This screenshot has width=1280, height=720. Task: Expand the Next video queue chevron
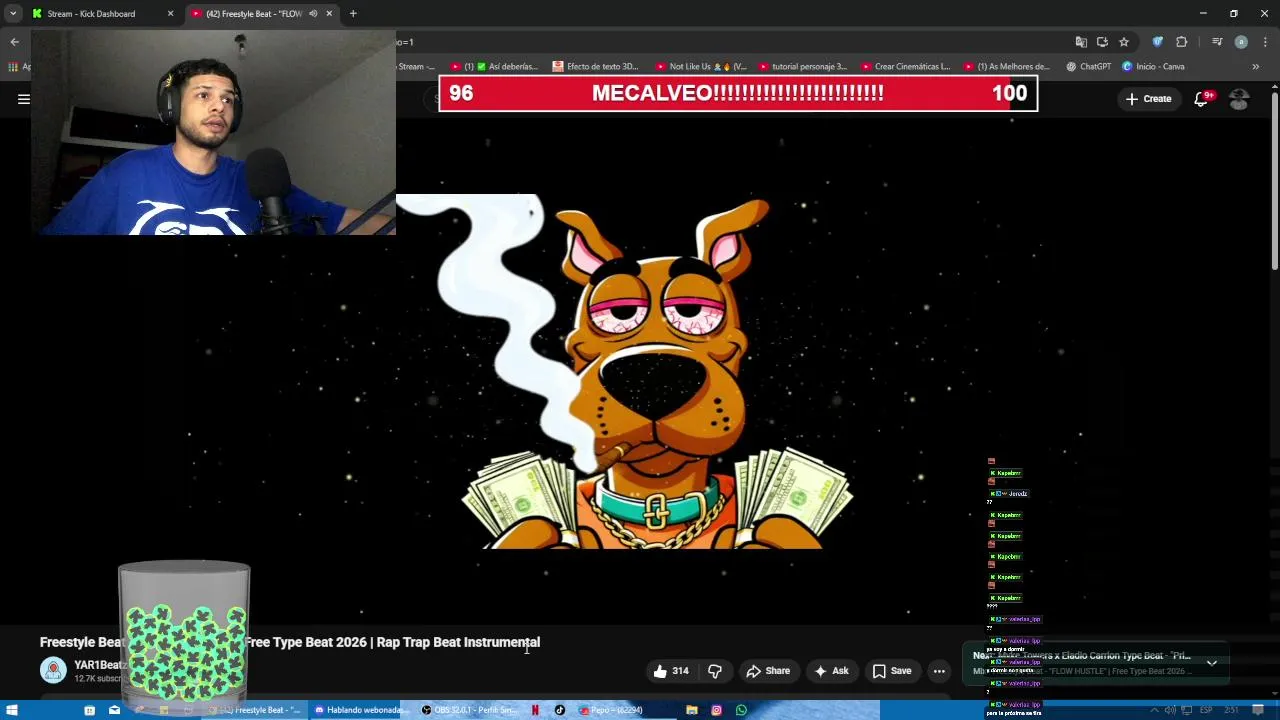(x=1211, y=663)
